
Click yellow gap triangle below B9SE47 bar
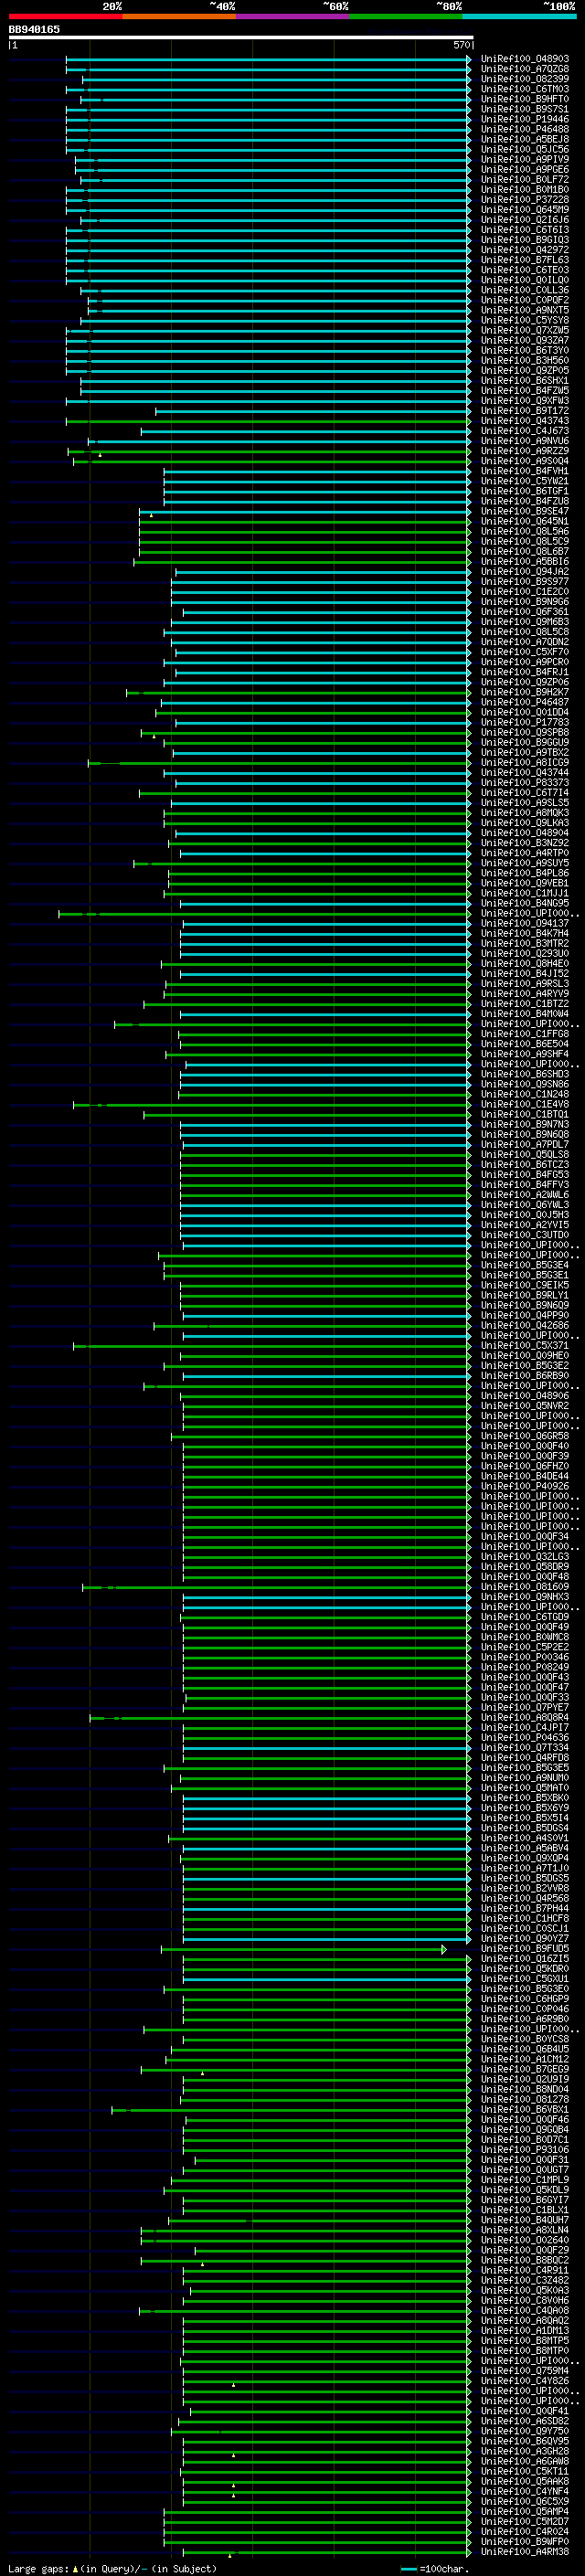[152, 515]
